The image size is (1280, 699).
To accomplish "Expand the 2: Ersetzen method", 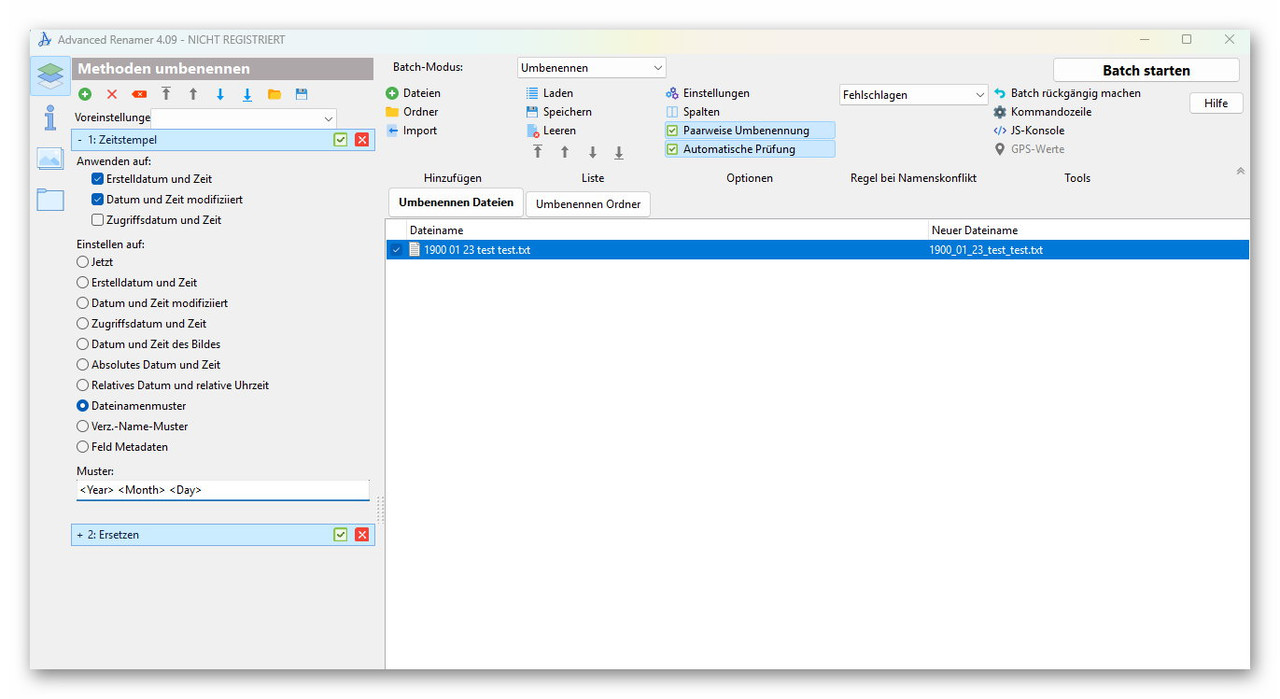I will 80,535.
